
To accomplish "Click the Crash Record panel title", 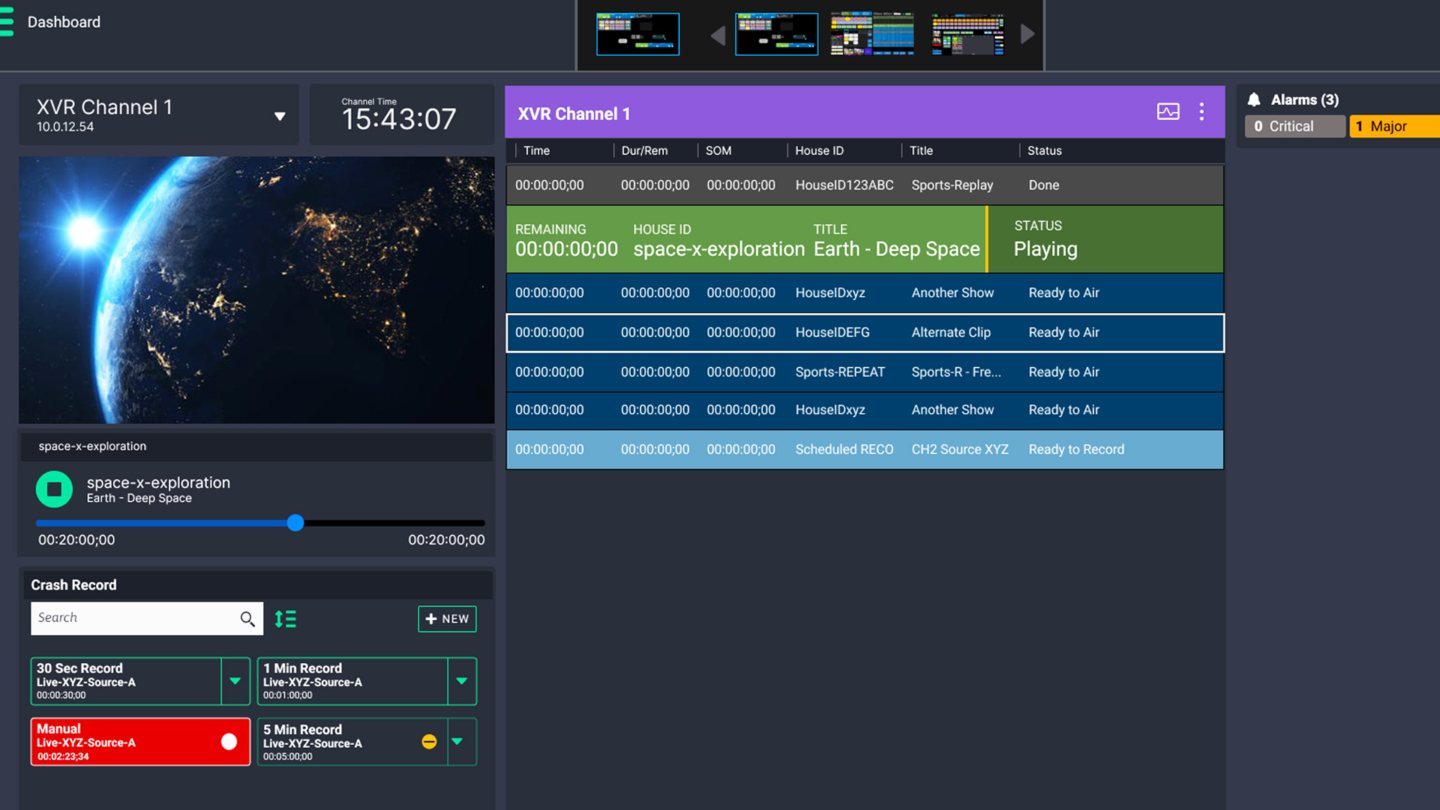I will (x=73, y=585).
